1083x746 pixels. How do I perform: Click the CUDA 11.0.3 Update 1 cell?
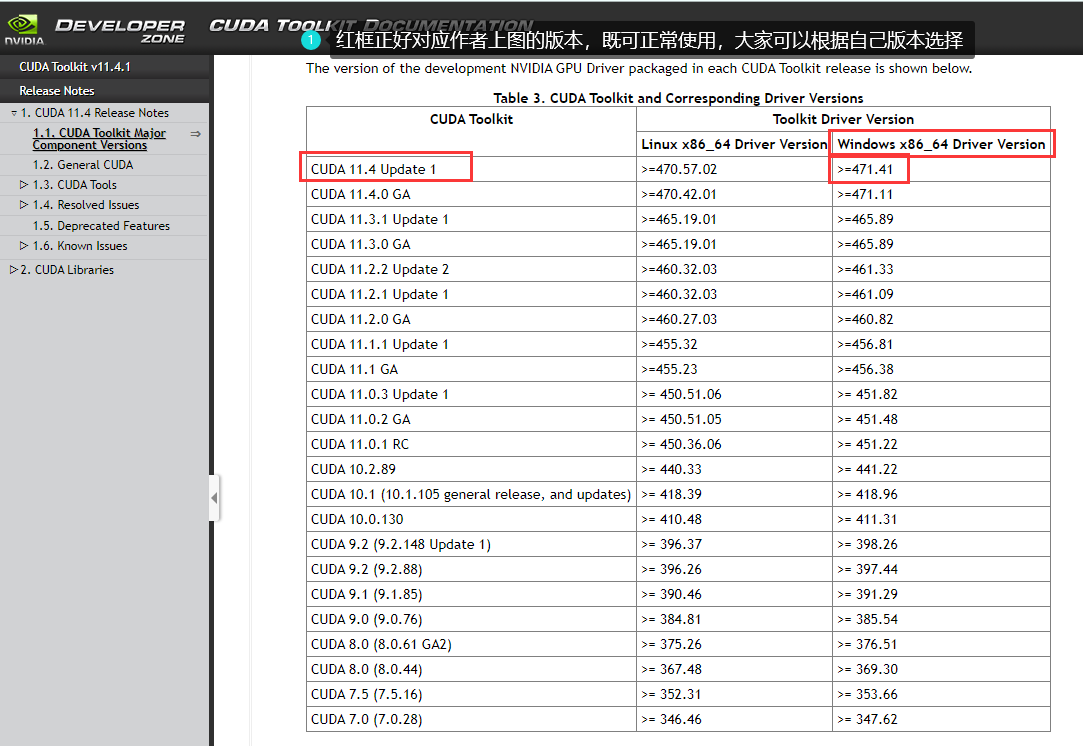[x=471, y=394]
